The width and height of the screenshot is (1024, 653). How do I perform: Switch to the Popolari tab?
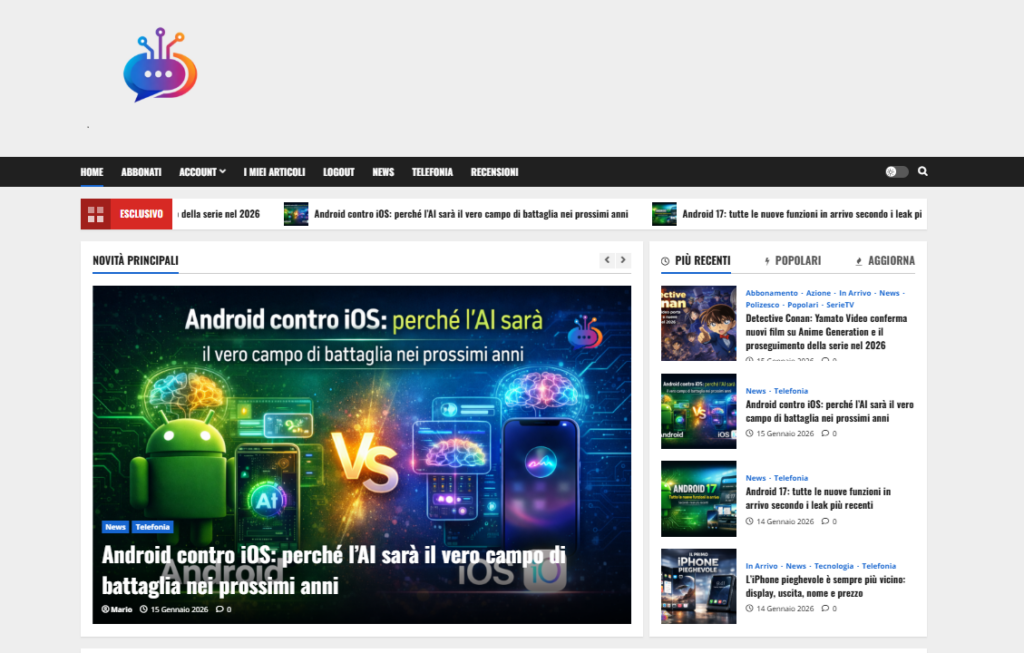[792, 260]
